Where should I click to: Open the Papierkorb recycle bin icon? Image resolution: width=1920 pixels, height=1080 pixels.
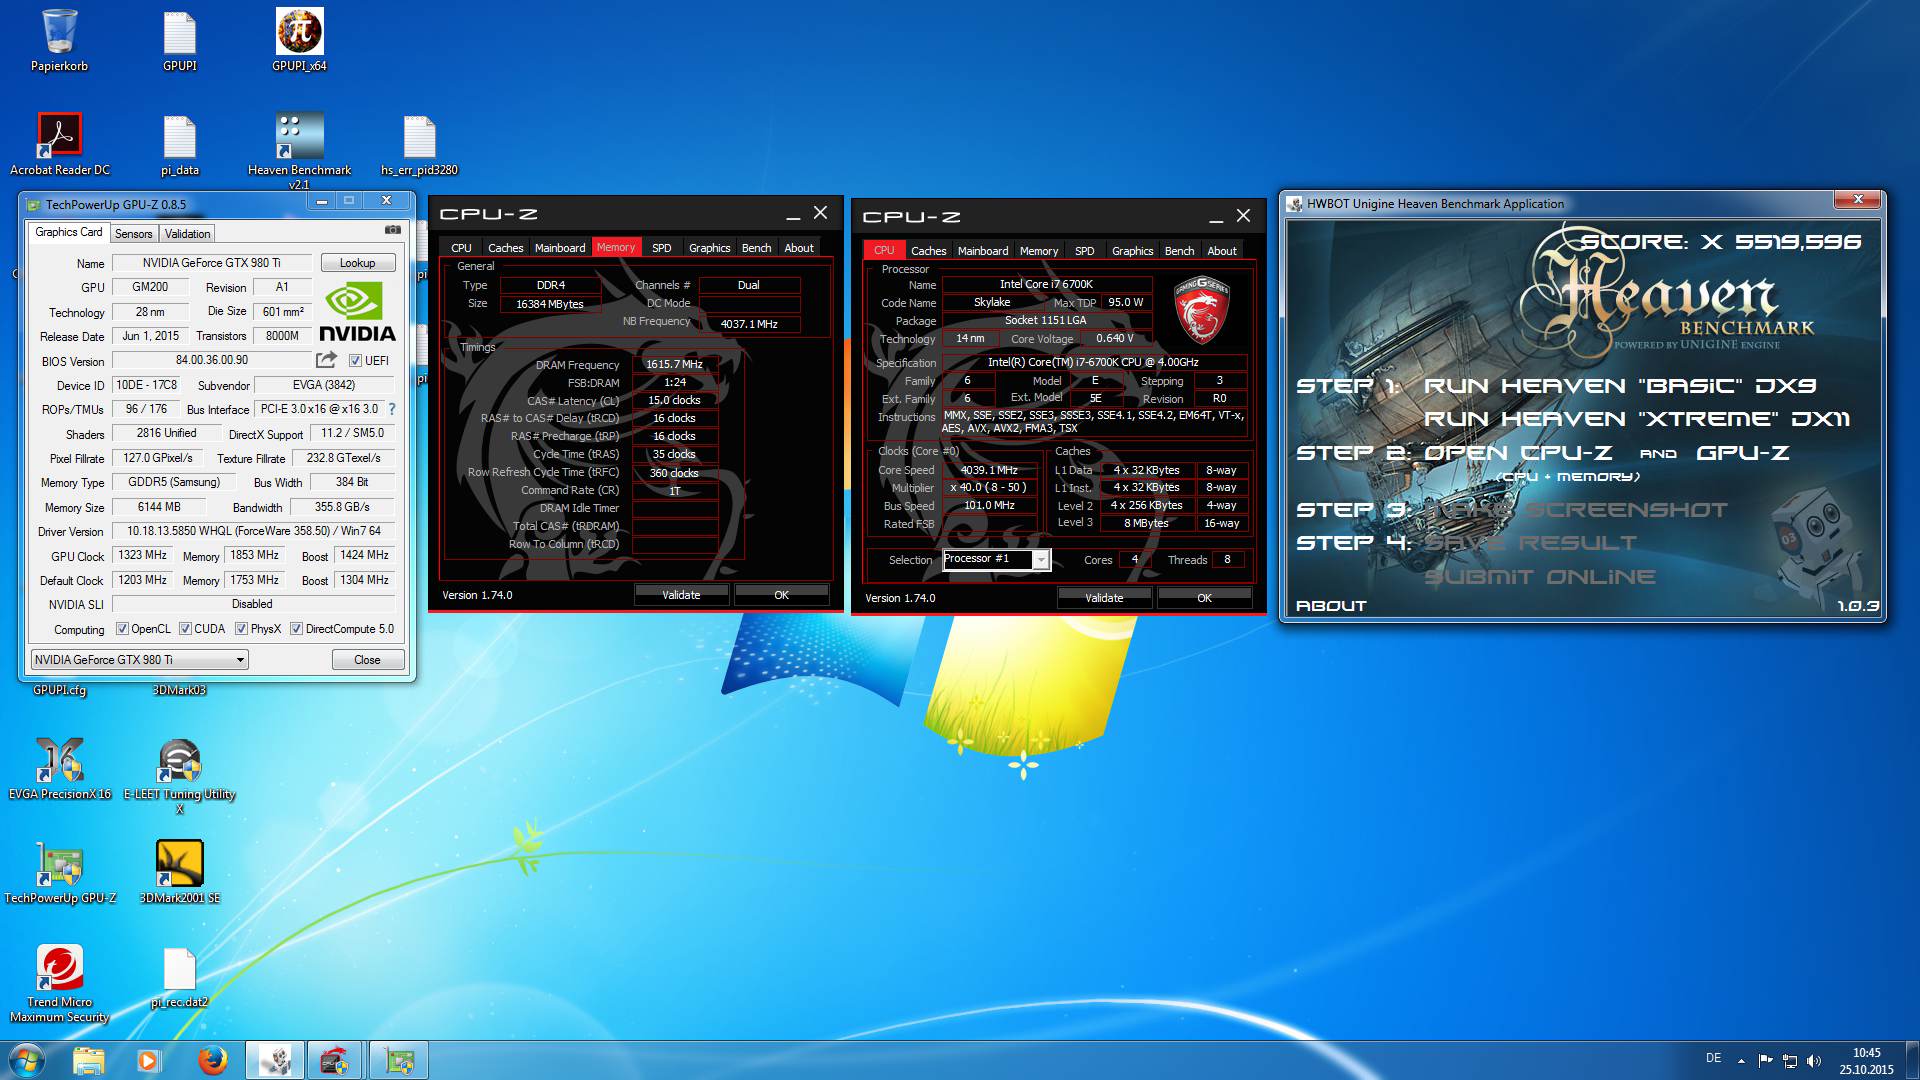(59, 40)
